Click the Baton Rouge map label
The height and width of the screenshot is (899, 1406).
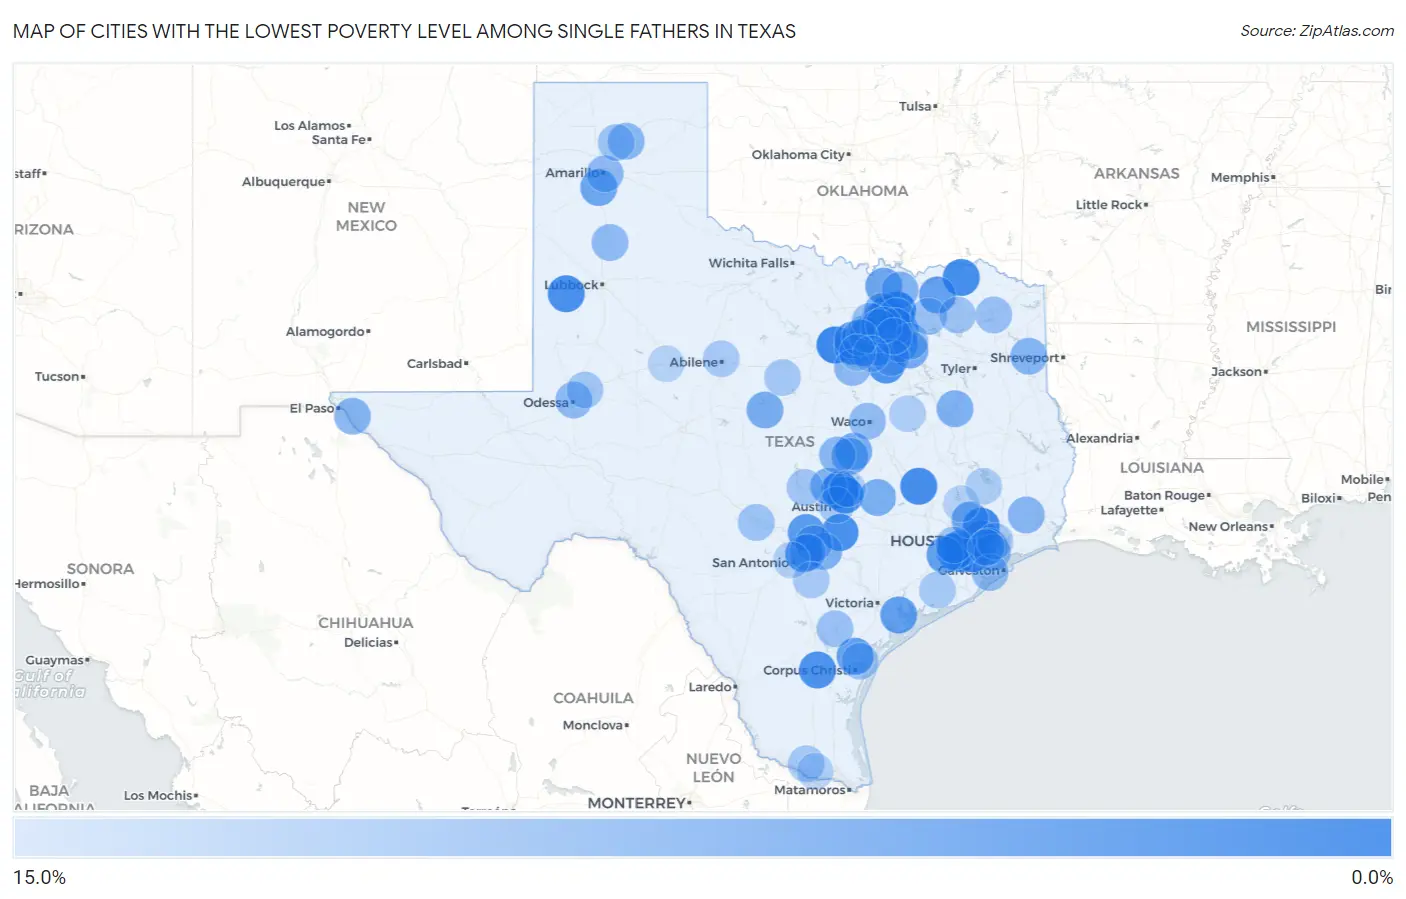(x=1165, y=496)
